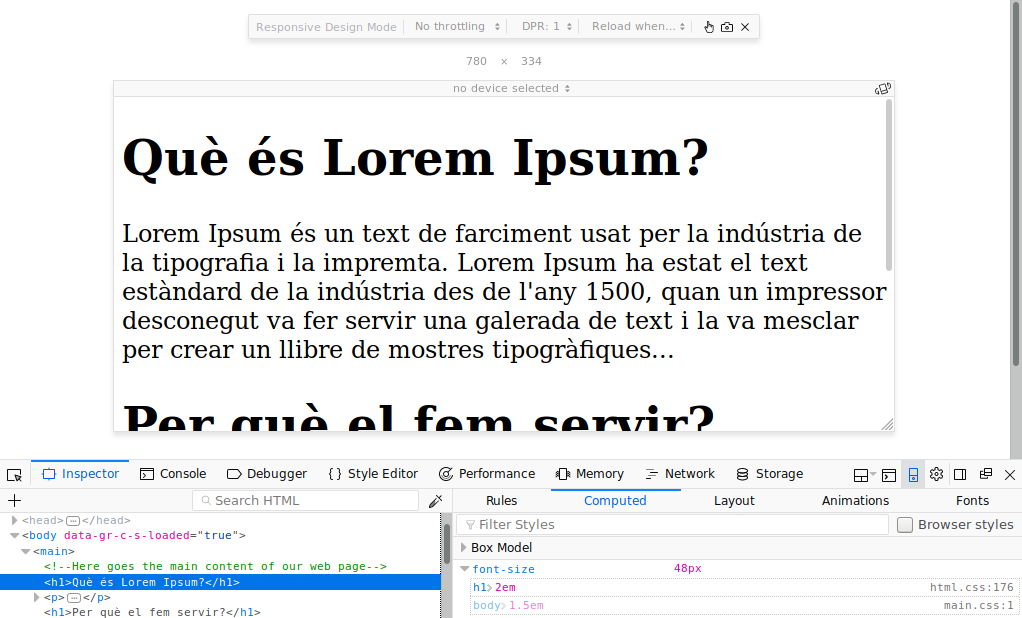This screenshot has height=618, width=1022.
Task: Click the element picker icon
Action: (x=14, y=474)
